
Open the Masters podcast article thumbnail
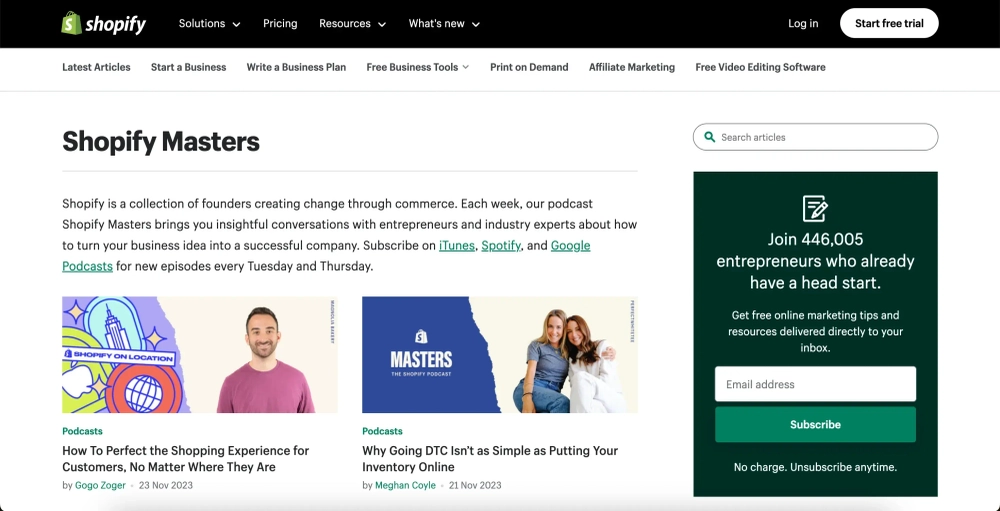point(500,355)
